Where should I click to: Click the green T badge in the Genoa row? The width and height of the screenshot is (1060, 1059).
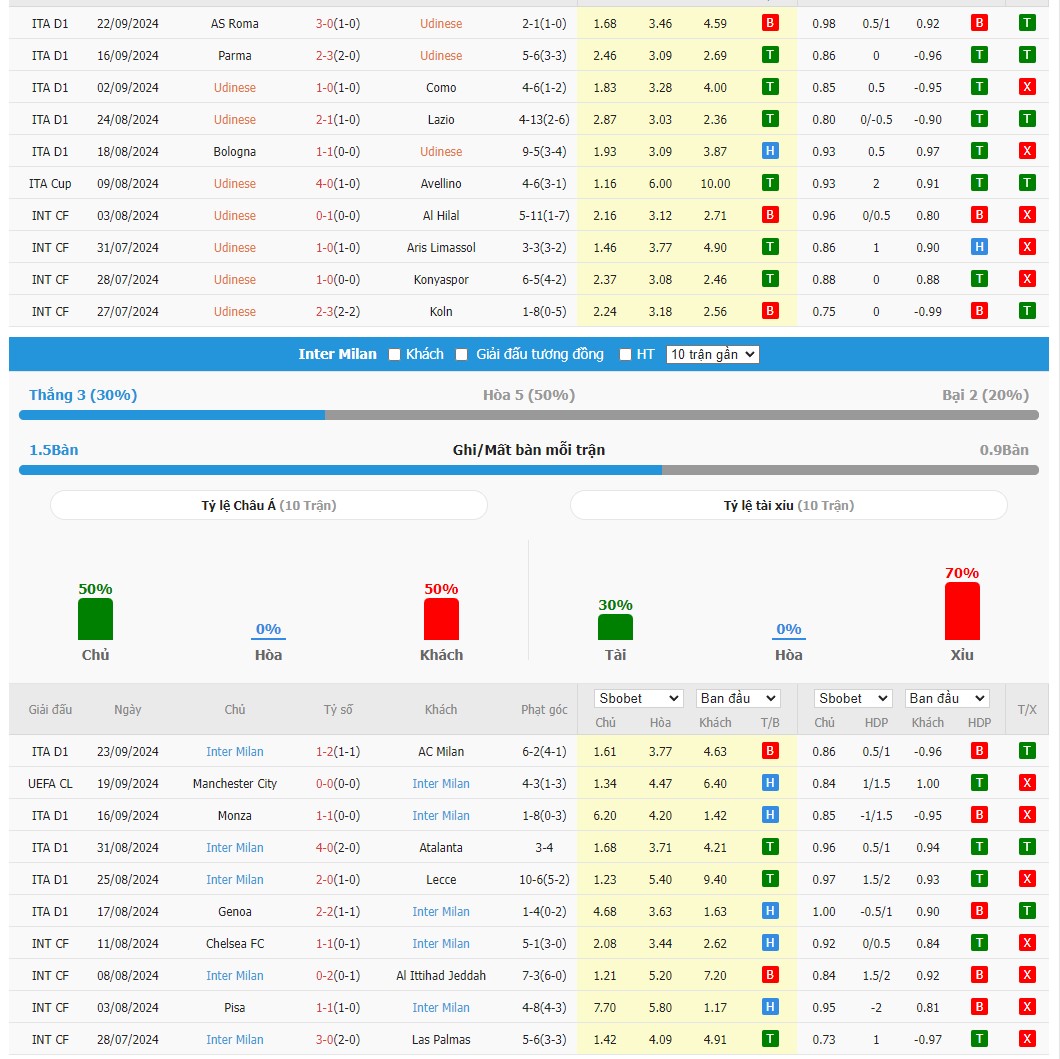(1026, 911)
